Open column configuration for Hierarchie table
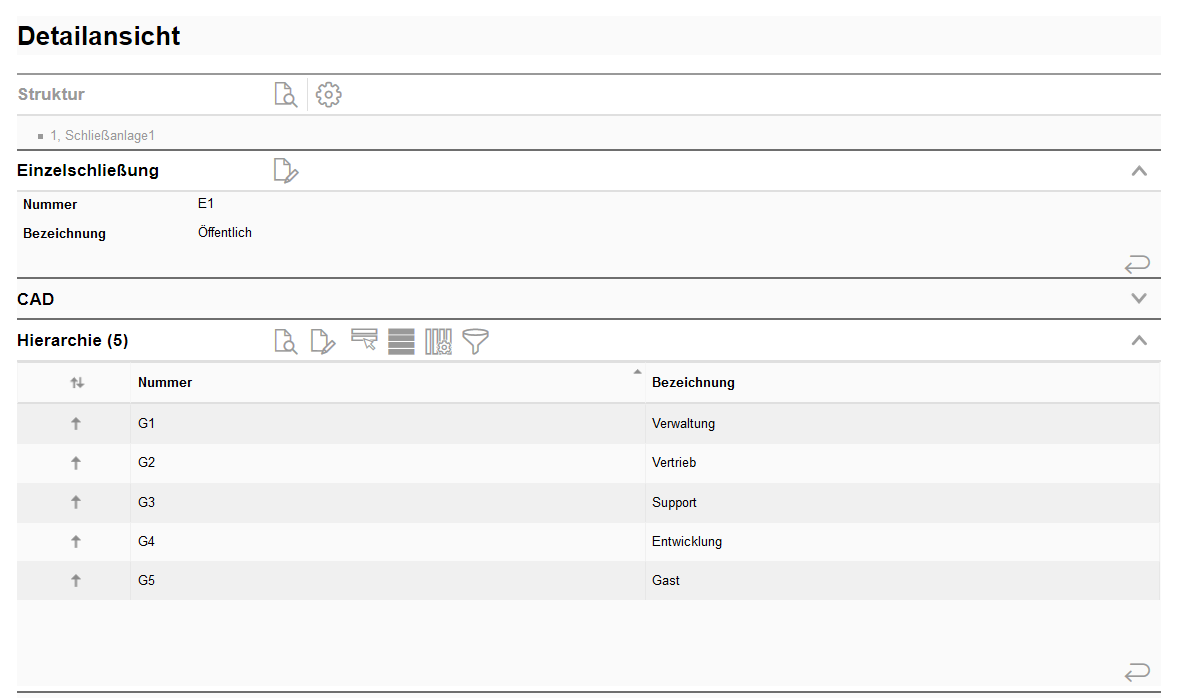1181x698 pixels. click(439, 341)
